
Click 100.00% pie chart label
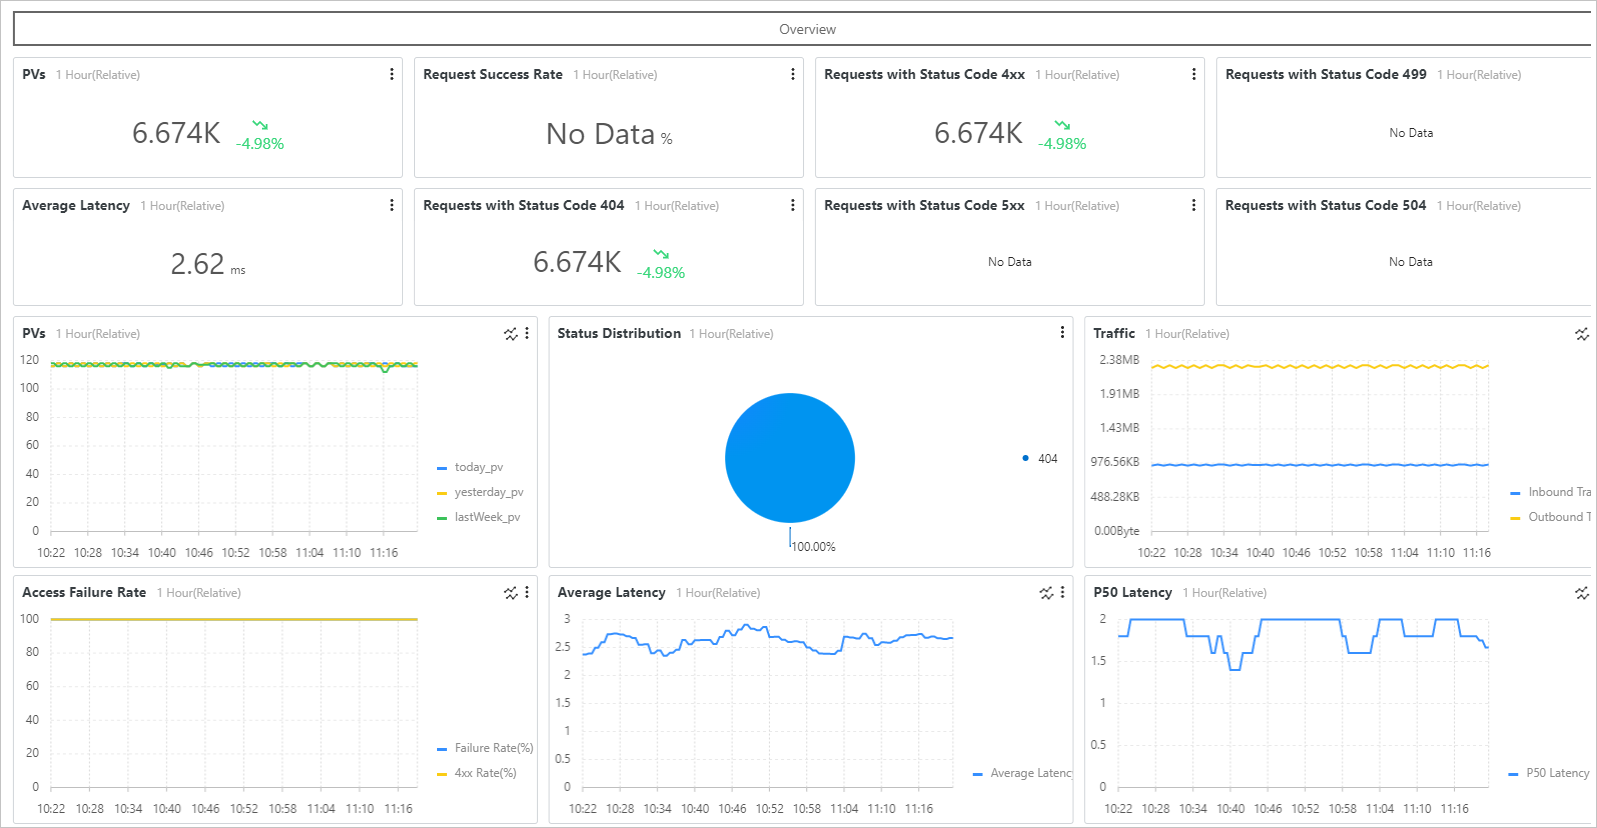[813, 547]
